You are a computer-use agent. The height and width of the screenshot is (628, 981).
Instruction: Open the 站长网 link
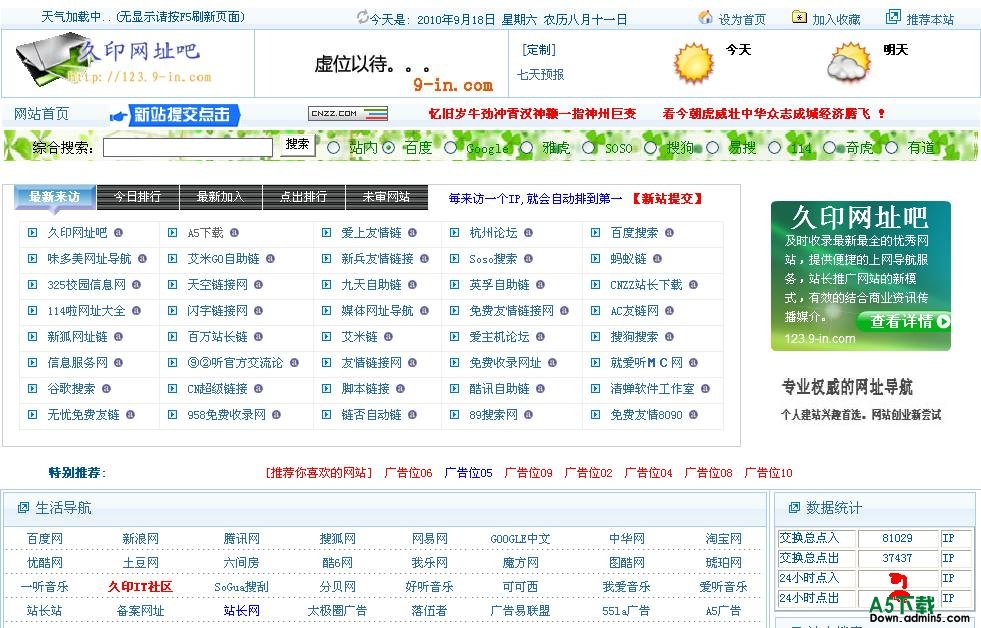pyautogui.click(x=241, y=610)
